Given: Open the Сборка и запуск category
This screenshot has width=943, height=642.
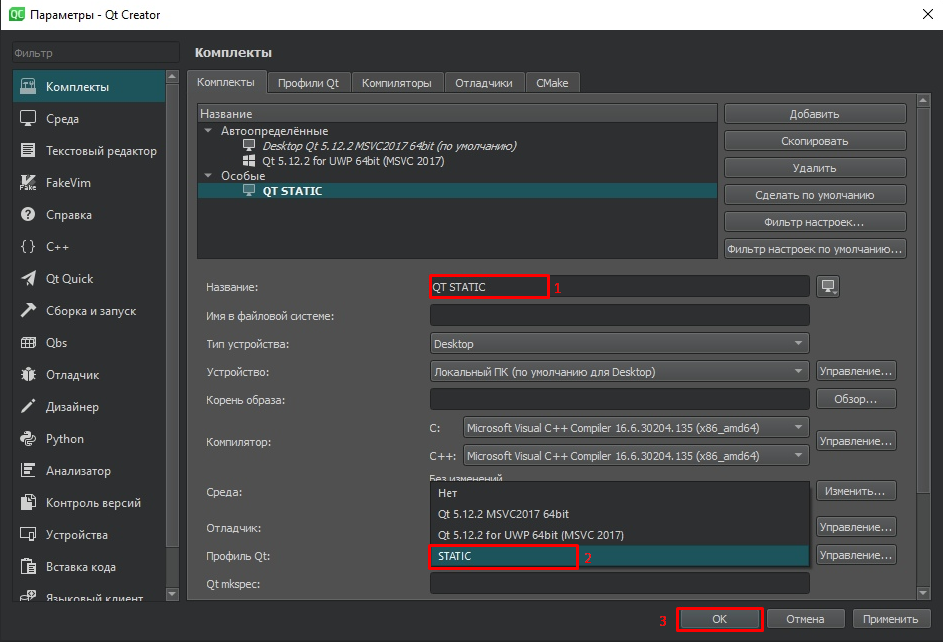Looking at the screenshot, I should [89, 311].
